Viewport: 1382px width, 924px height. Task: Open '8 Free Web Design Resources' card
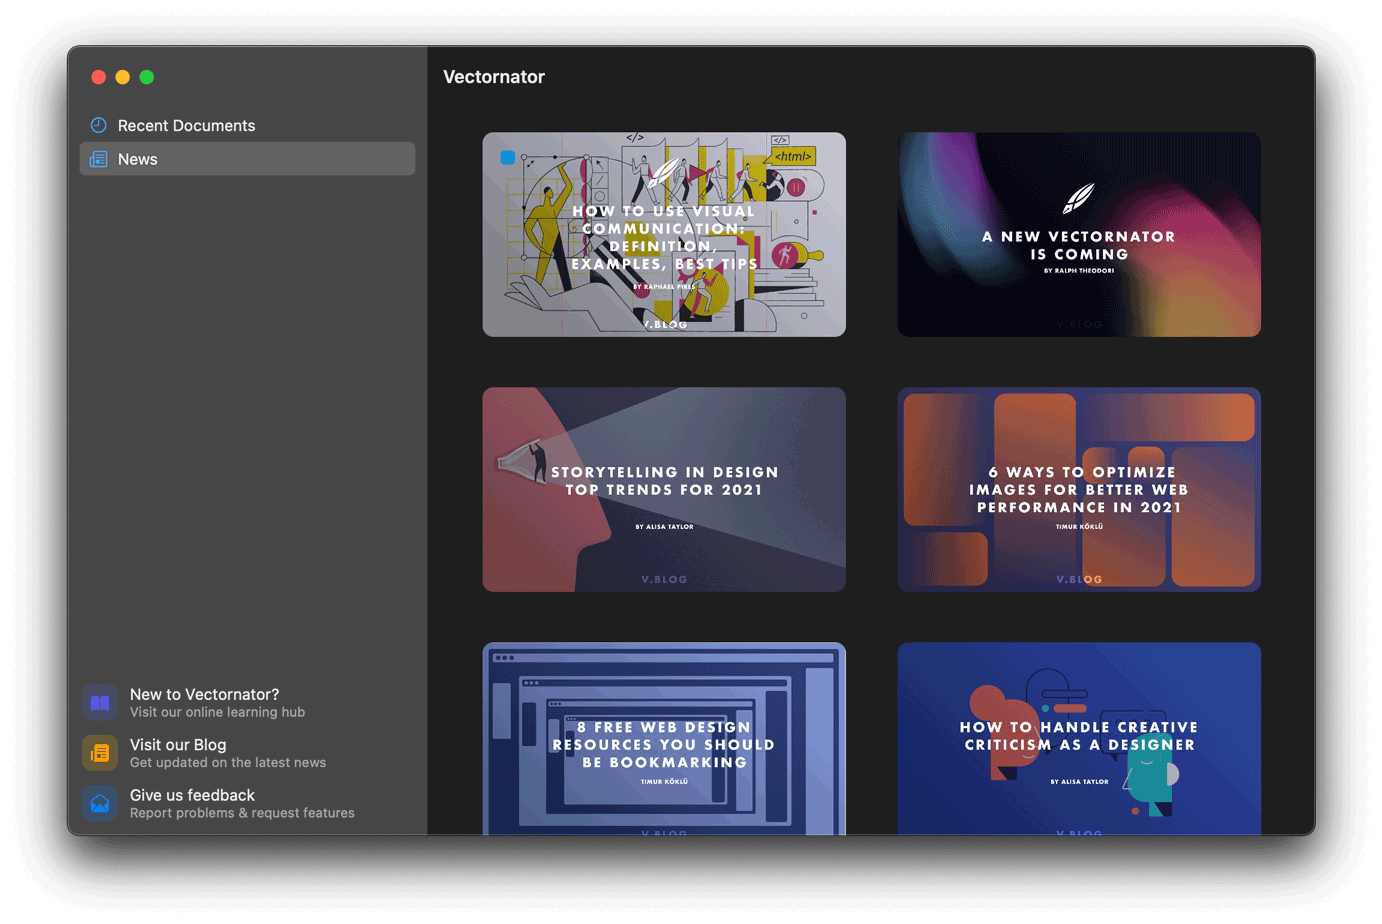tap(664, 739)
